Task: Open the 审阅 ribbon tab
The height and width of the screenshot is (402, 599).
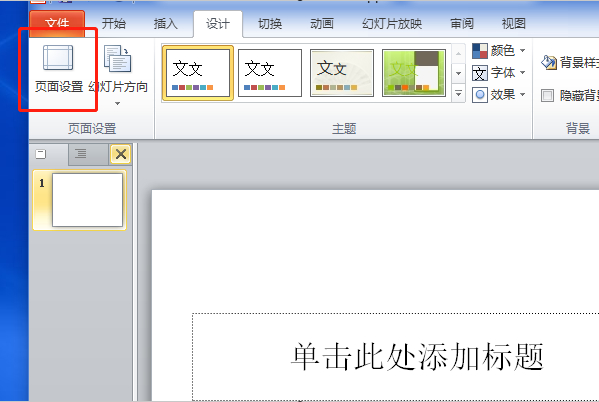Action: coord(461,24)
